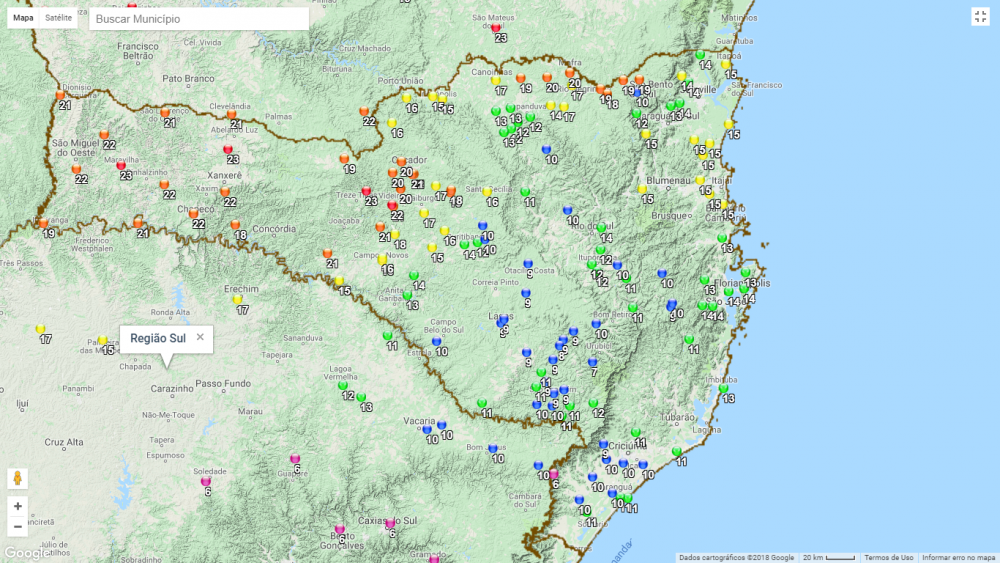This screenshot has height=563, width=1000.
Task: Select red 23 marker above Xanxerê
Action: pyautogui.click(x=228, y=149)
